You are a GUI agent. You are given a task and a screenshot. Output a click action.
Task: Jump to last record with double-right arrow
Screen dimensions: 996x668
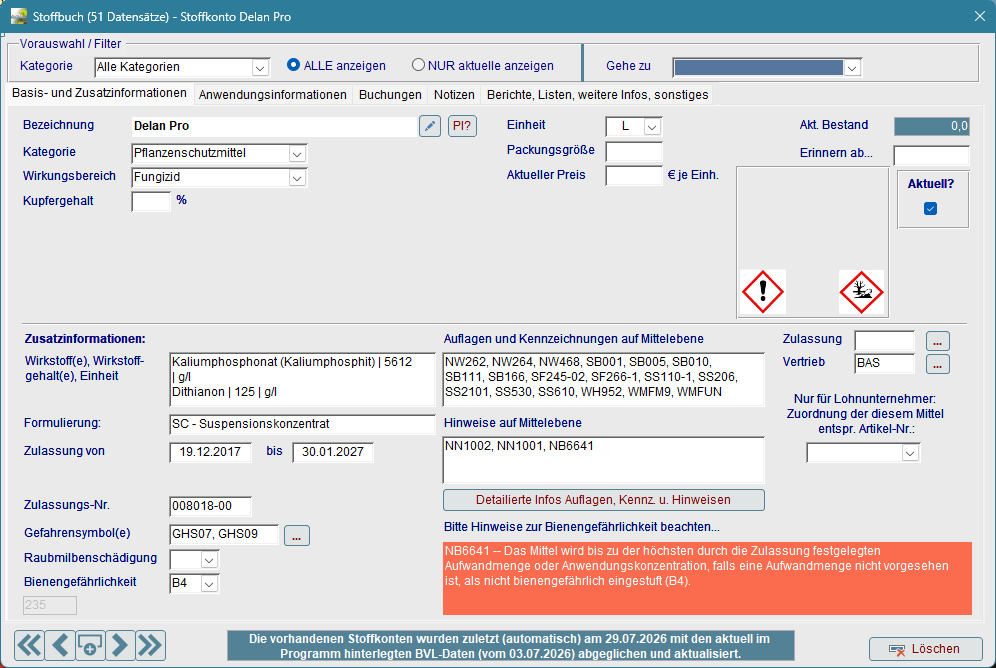(151, 646)
